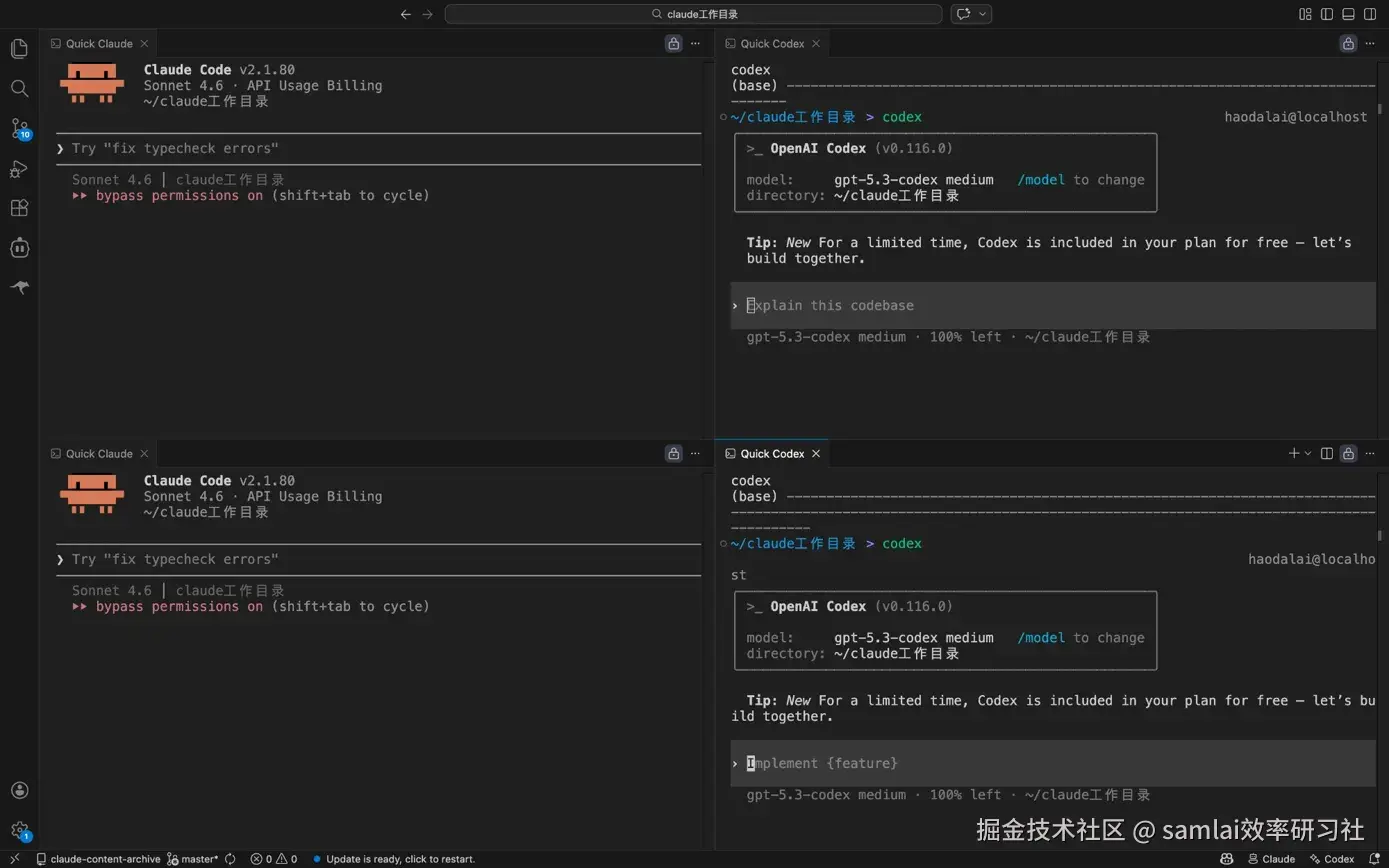Open the Extensions view

click(x=19, y=208)
